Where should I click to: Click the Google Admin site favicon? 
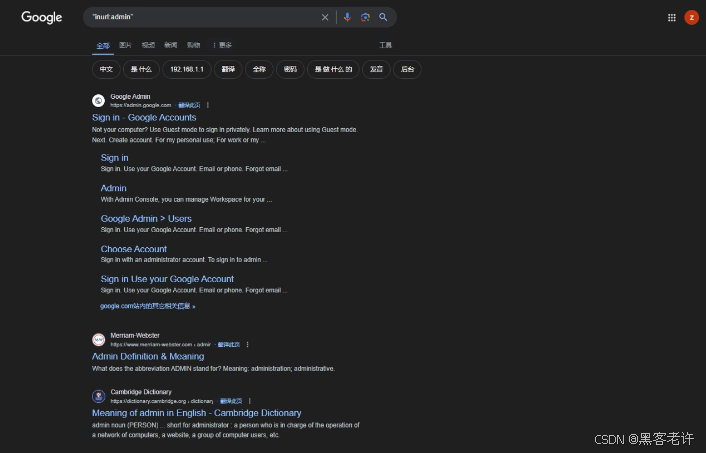pos(99,100)
